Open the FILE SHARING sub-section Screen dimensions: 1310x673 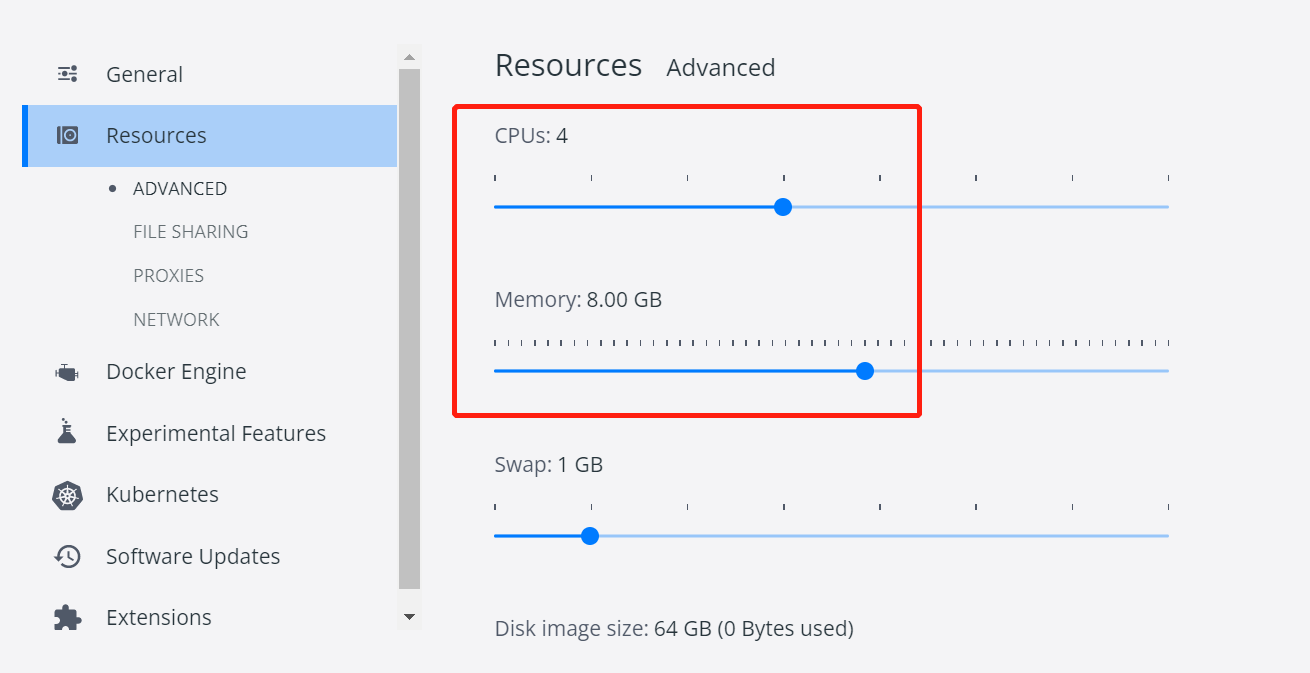(x=190, y=231)
